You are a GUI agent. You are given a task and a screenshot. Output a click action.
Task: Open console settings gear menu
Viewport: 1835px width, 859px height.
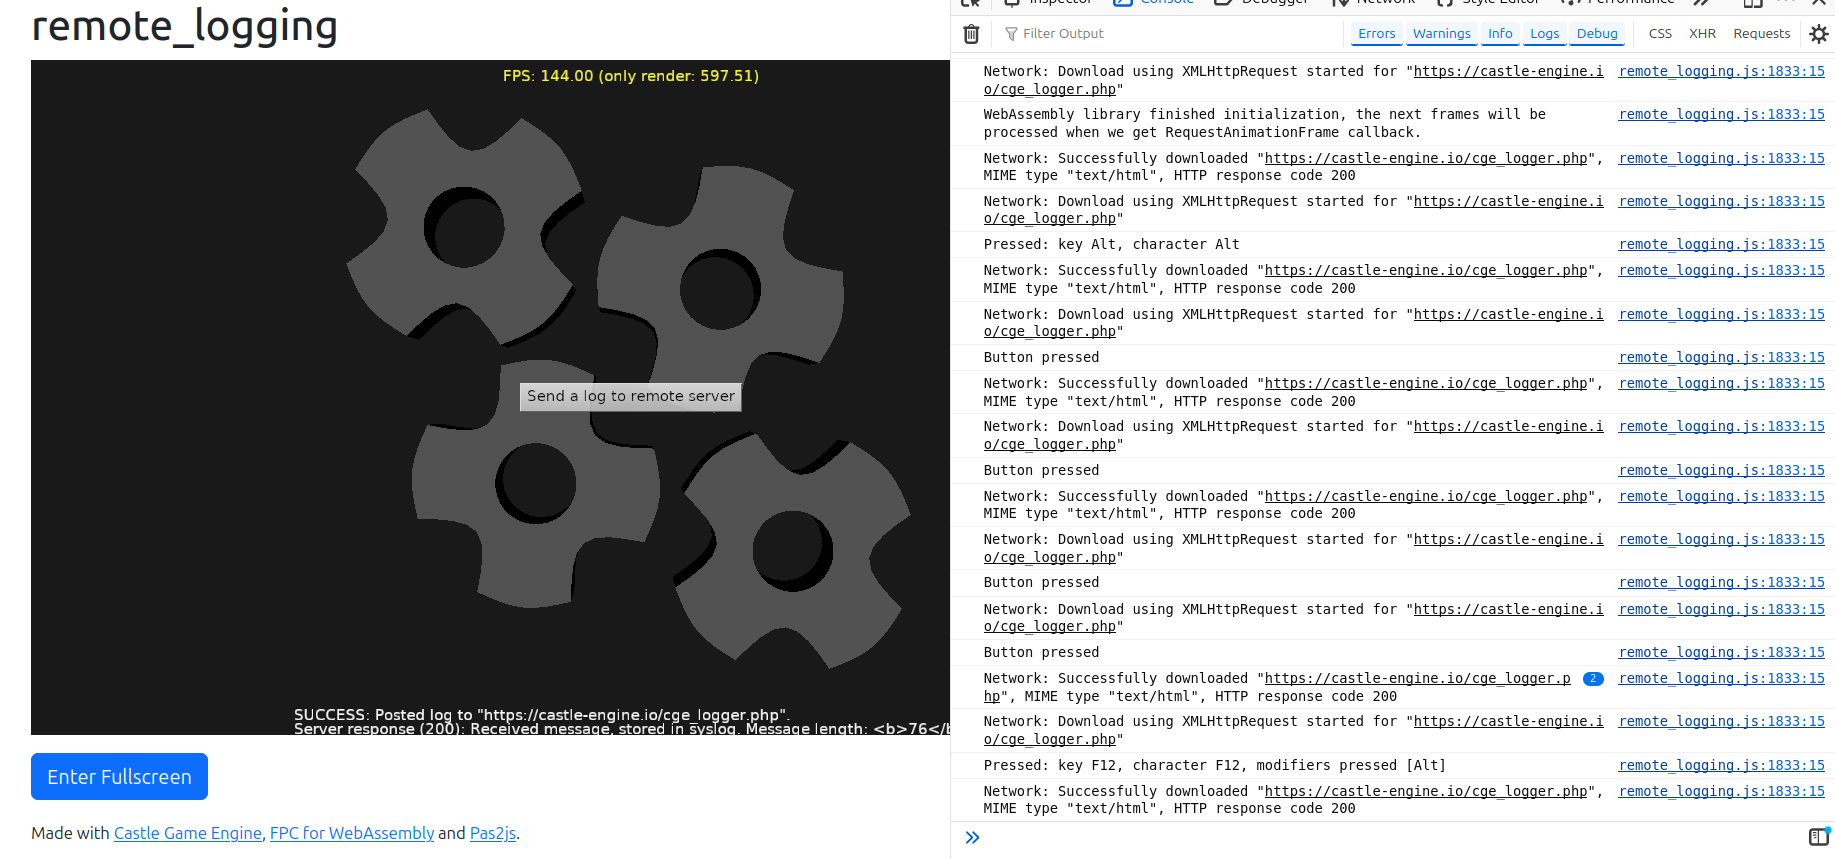1818,34
